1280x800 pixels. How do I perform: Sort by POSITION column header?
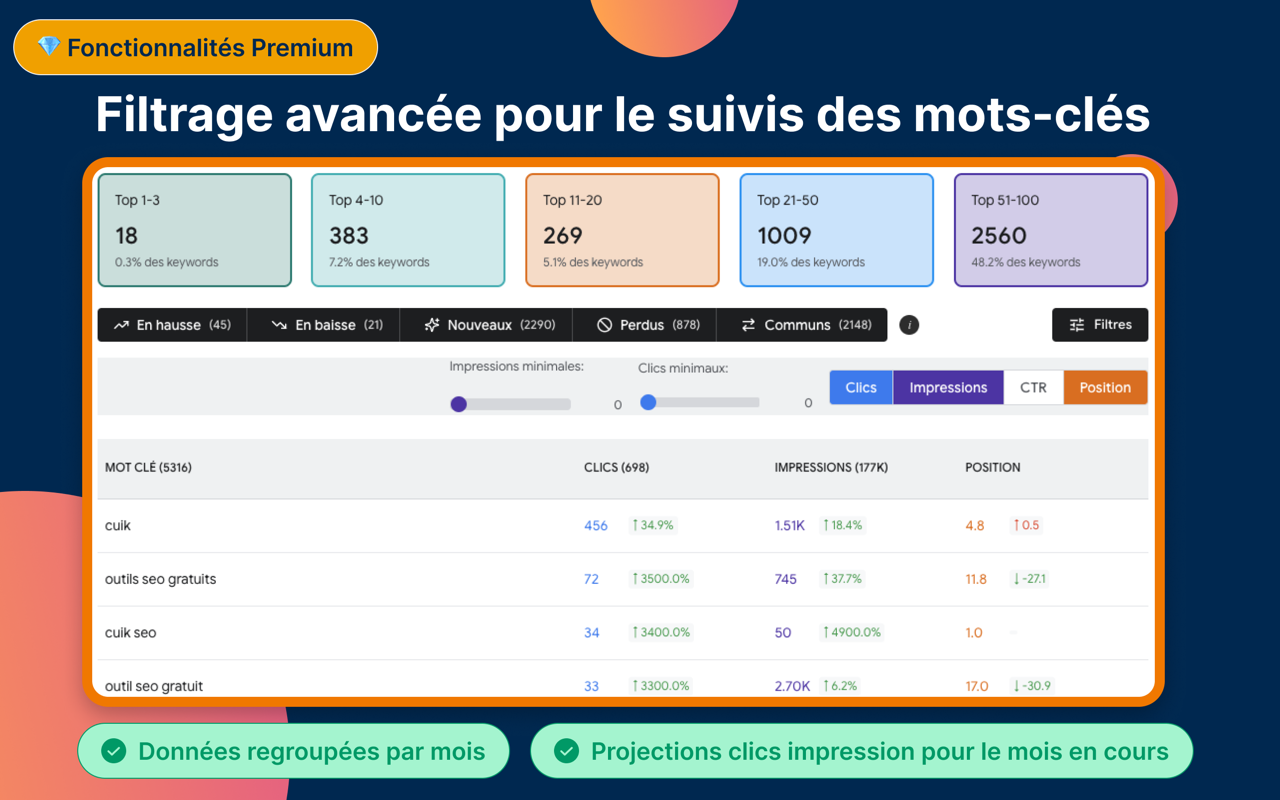click(x=993, y=468)
